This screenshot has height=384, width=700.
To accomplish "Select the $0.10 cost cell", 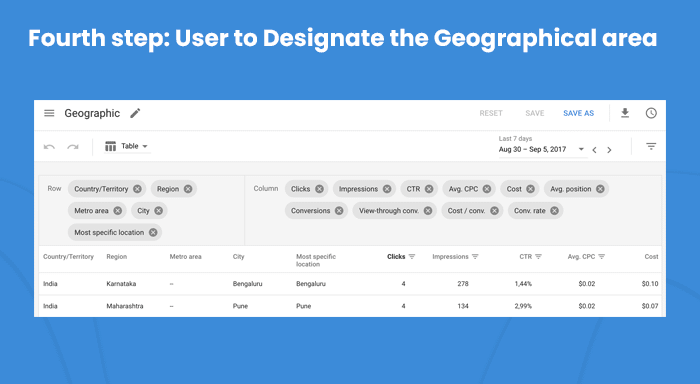I will [650, 284].
